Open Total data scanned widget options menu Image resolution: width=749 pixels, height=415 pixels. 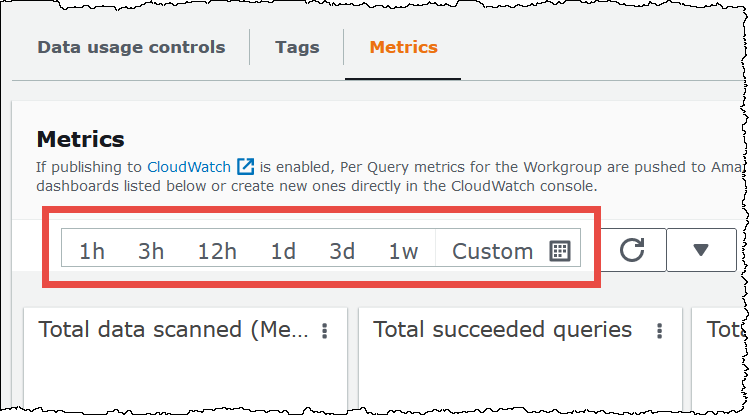point(324,331)
